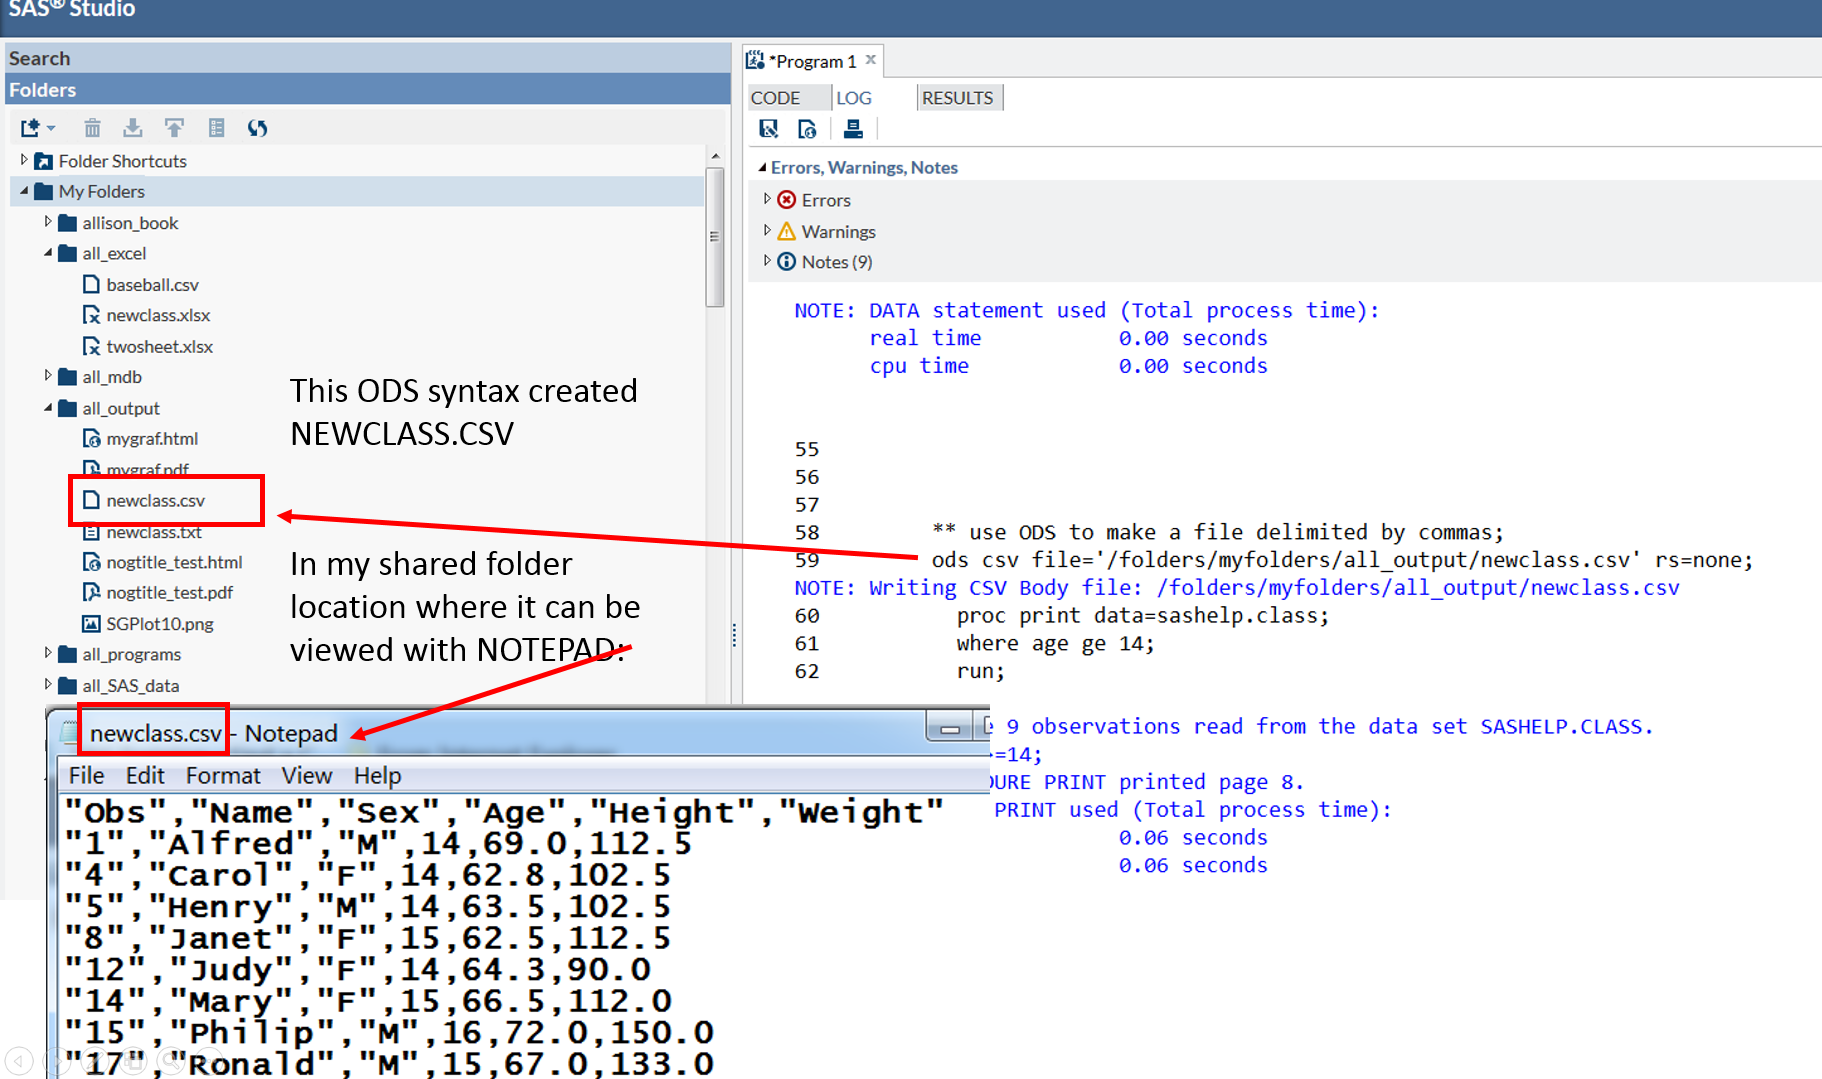Expand the Notes (9) section

[x=767, y=261]
